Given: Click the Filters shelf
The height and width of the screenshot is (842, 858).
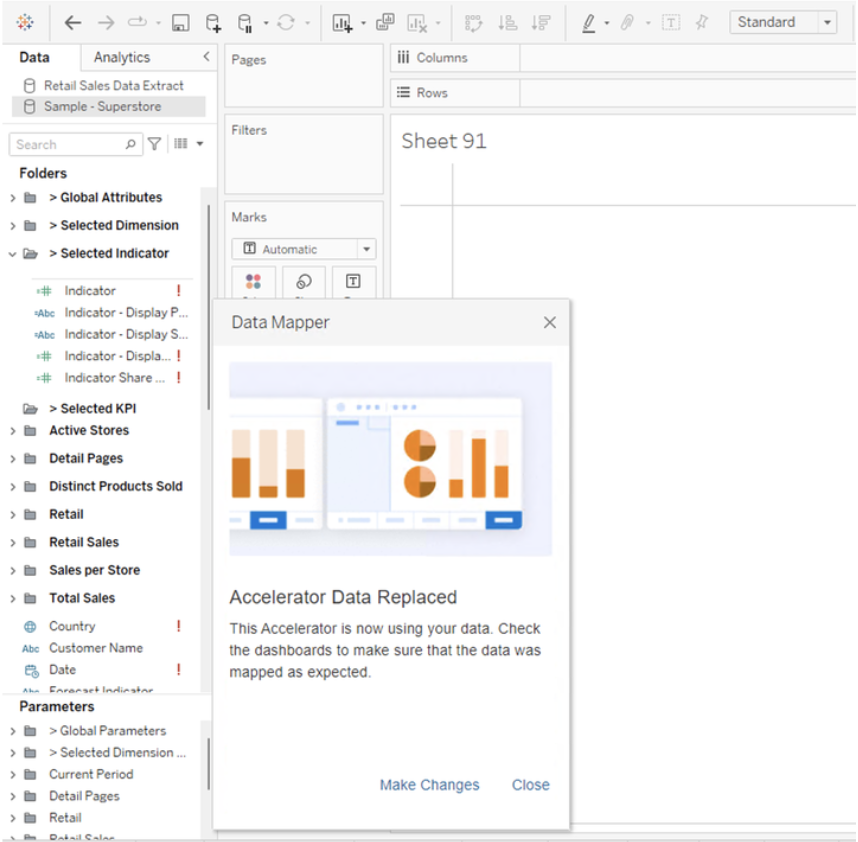Looking at the screenshot, I should [304, 154].
